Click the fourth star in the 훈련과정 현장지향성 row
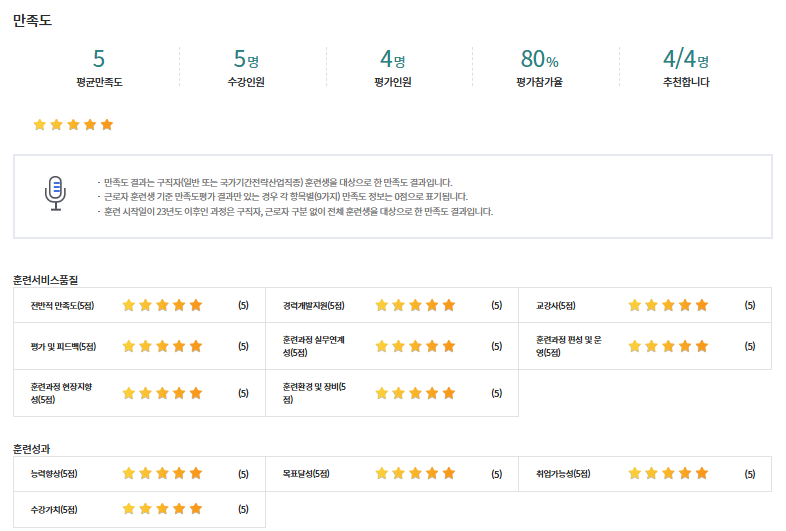786x531 pixels. (x=179, y=393)
